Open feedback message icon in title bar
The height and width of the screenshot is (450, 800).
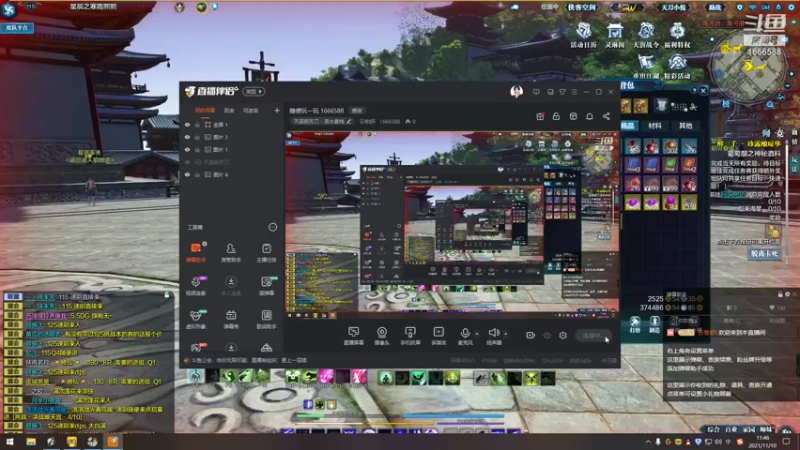coord(536,92)
